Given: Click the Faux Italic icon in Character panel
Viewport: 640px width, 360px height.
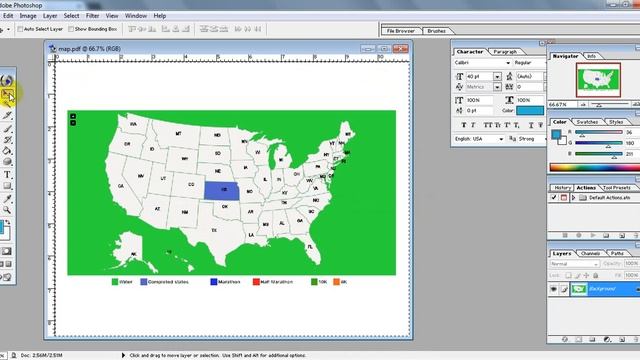Looking at the screenshot, I should [x=473, y=125].
